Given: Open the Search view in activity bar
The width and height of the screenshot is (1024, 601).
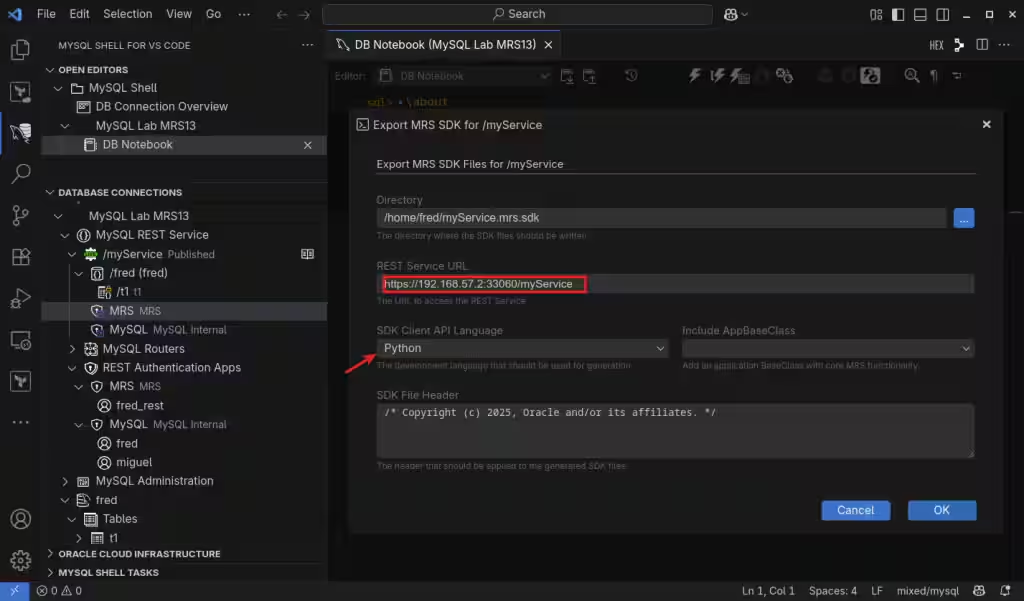Looking at the screenshot, I should click(20, 174).
